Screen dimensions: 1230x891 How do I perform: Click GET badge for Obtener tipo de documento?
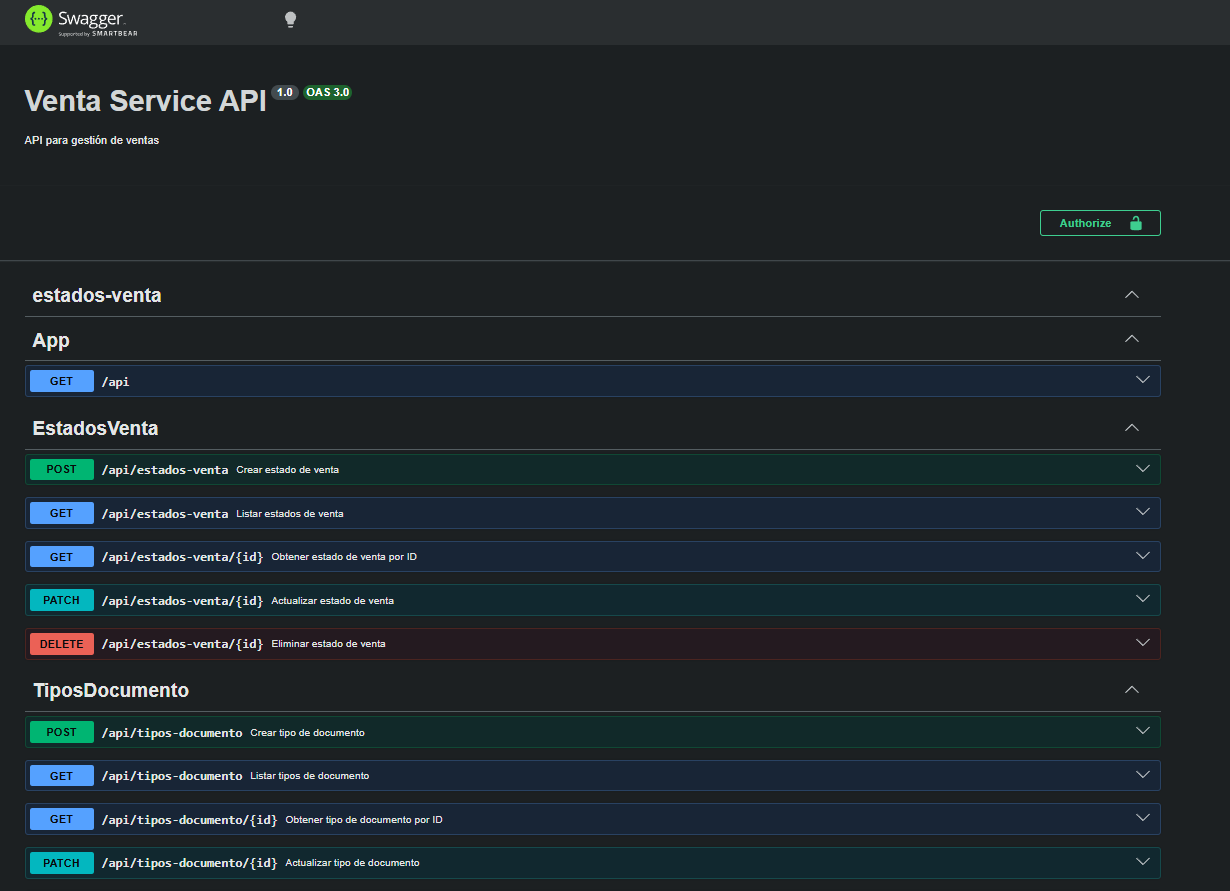pyautogui.click(x=62, y=819)
